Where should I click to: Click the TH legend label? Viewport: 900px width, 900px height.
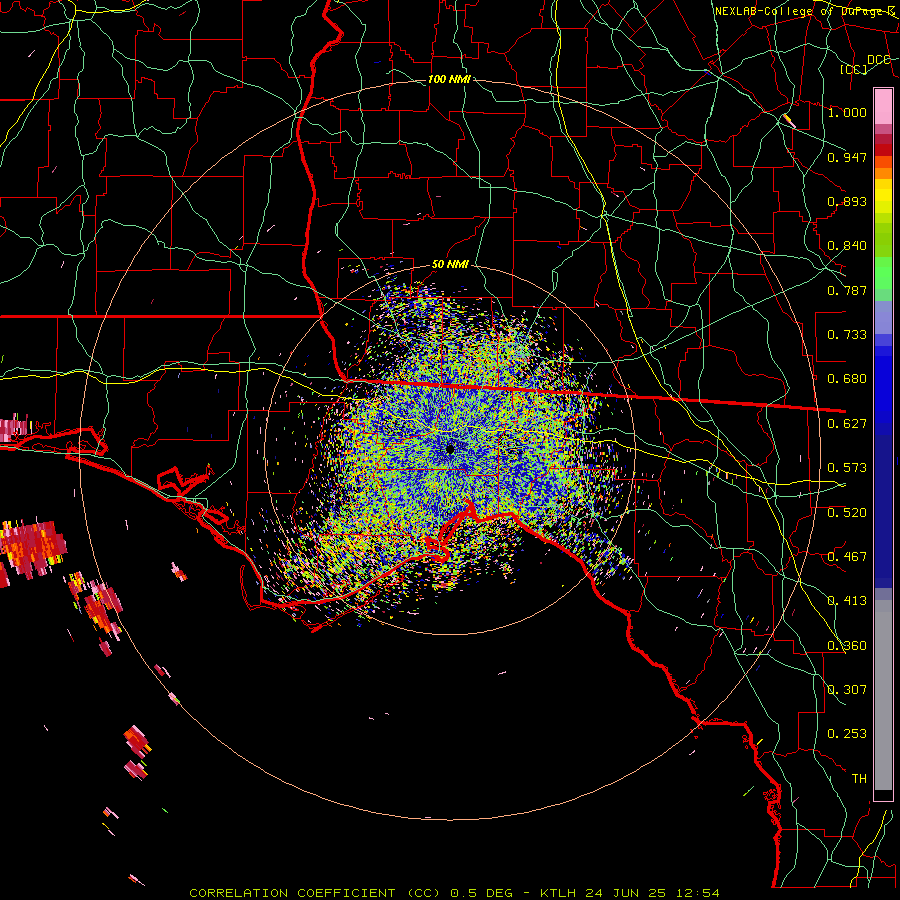point(859,779)
